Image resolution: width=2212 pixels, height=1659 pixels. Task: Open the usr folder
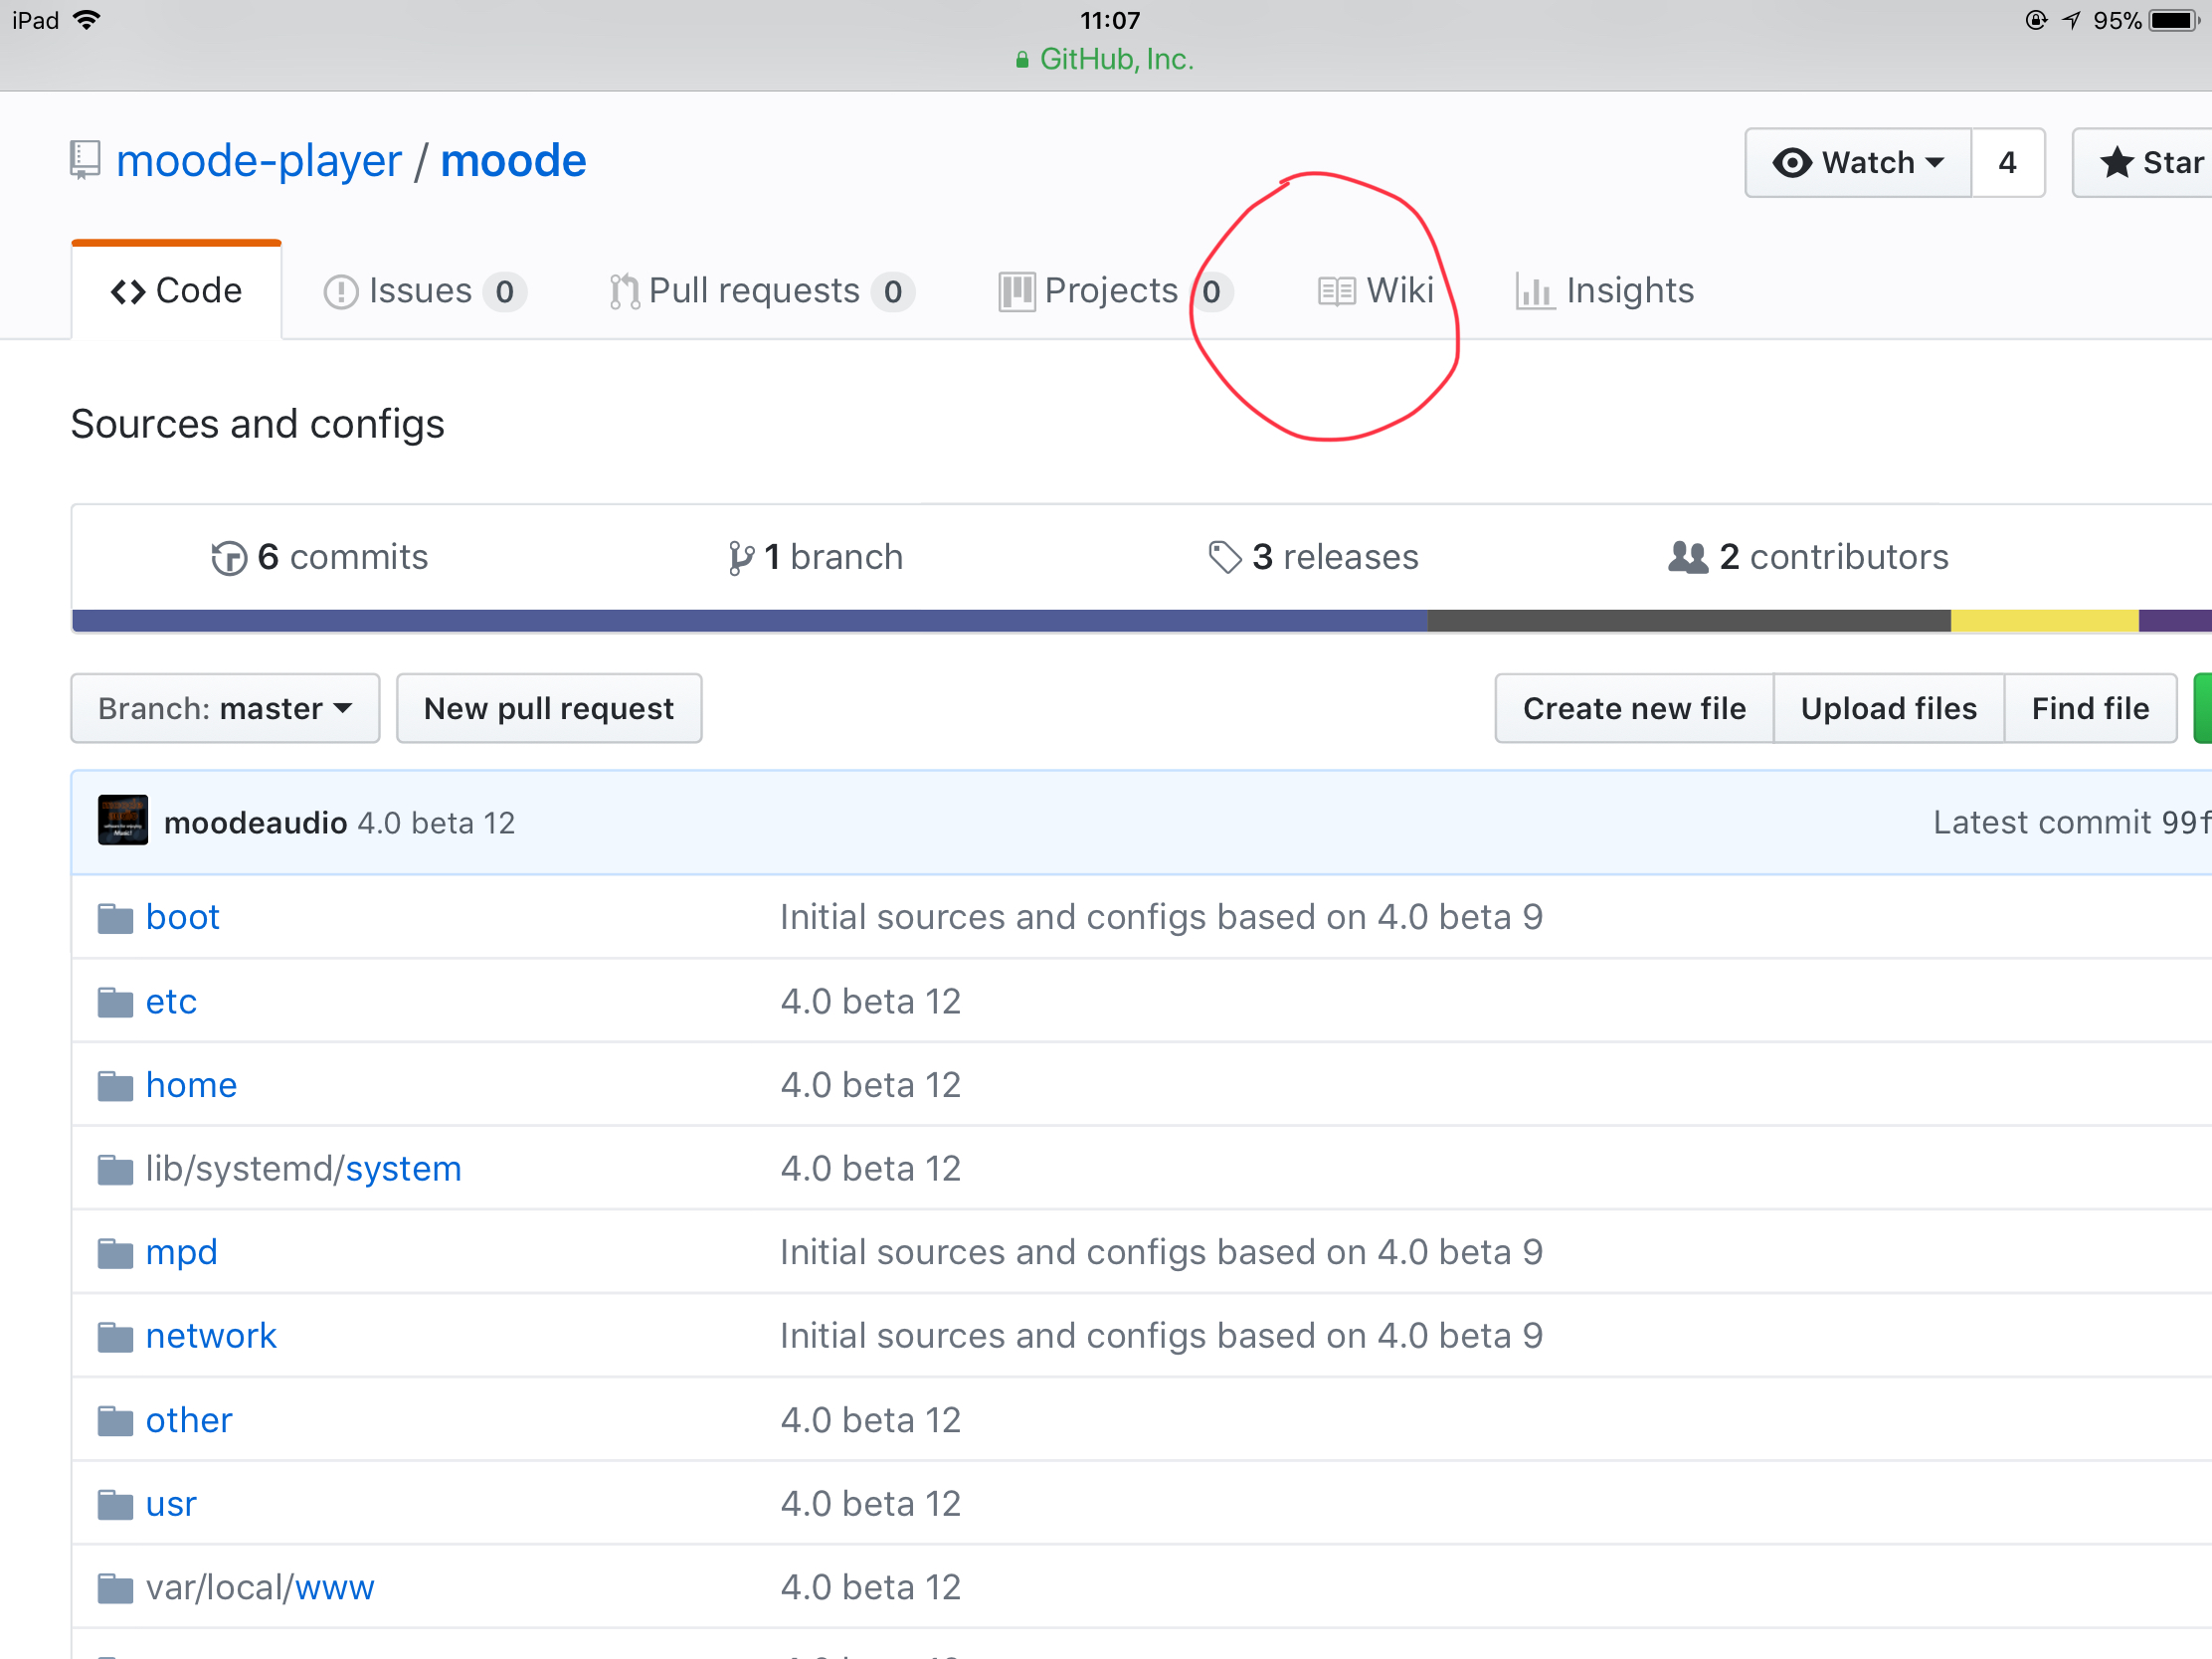(171, 1505)
